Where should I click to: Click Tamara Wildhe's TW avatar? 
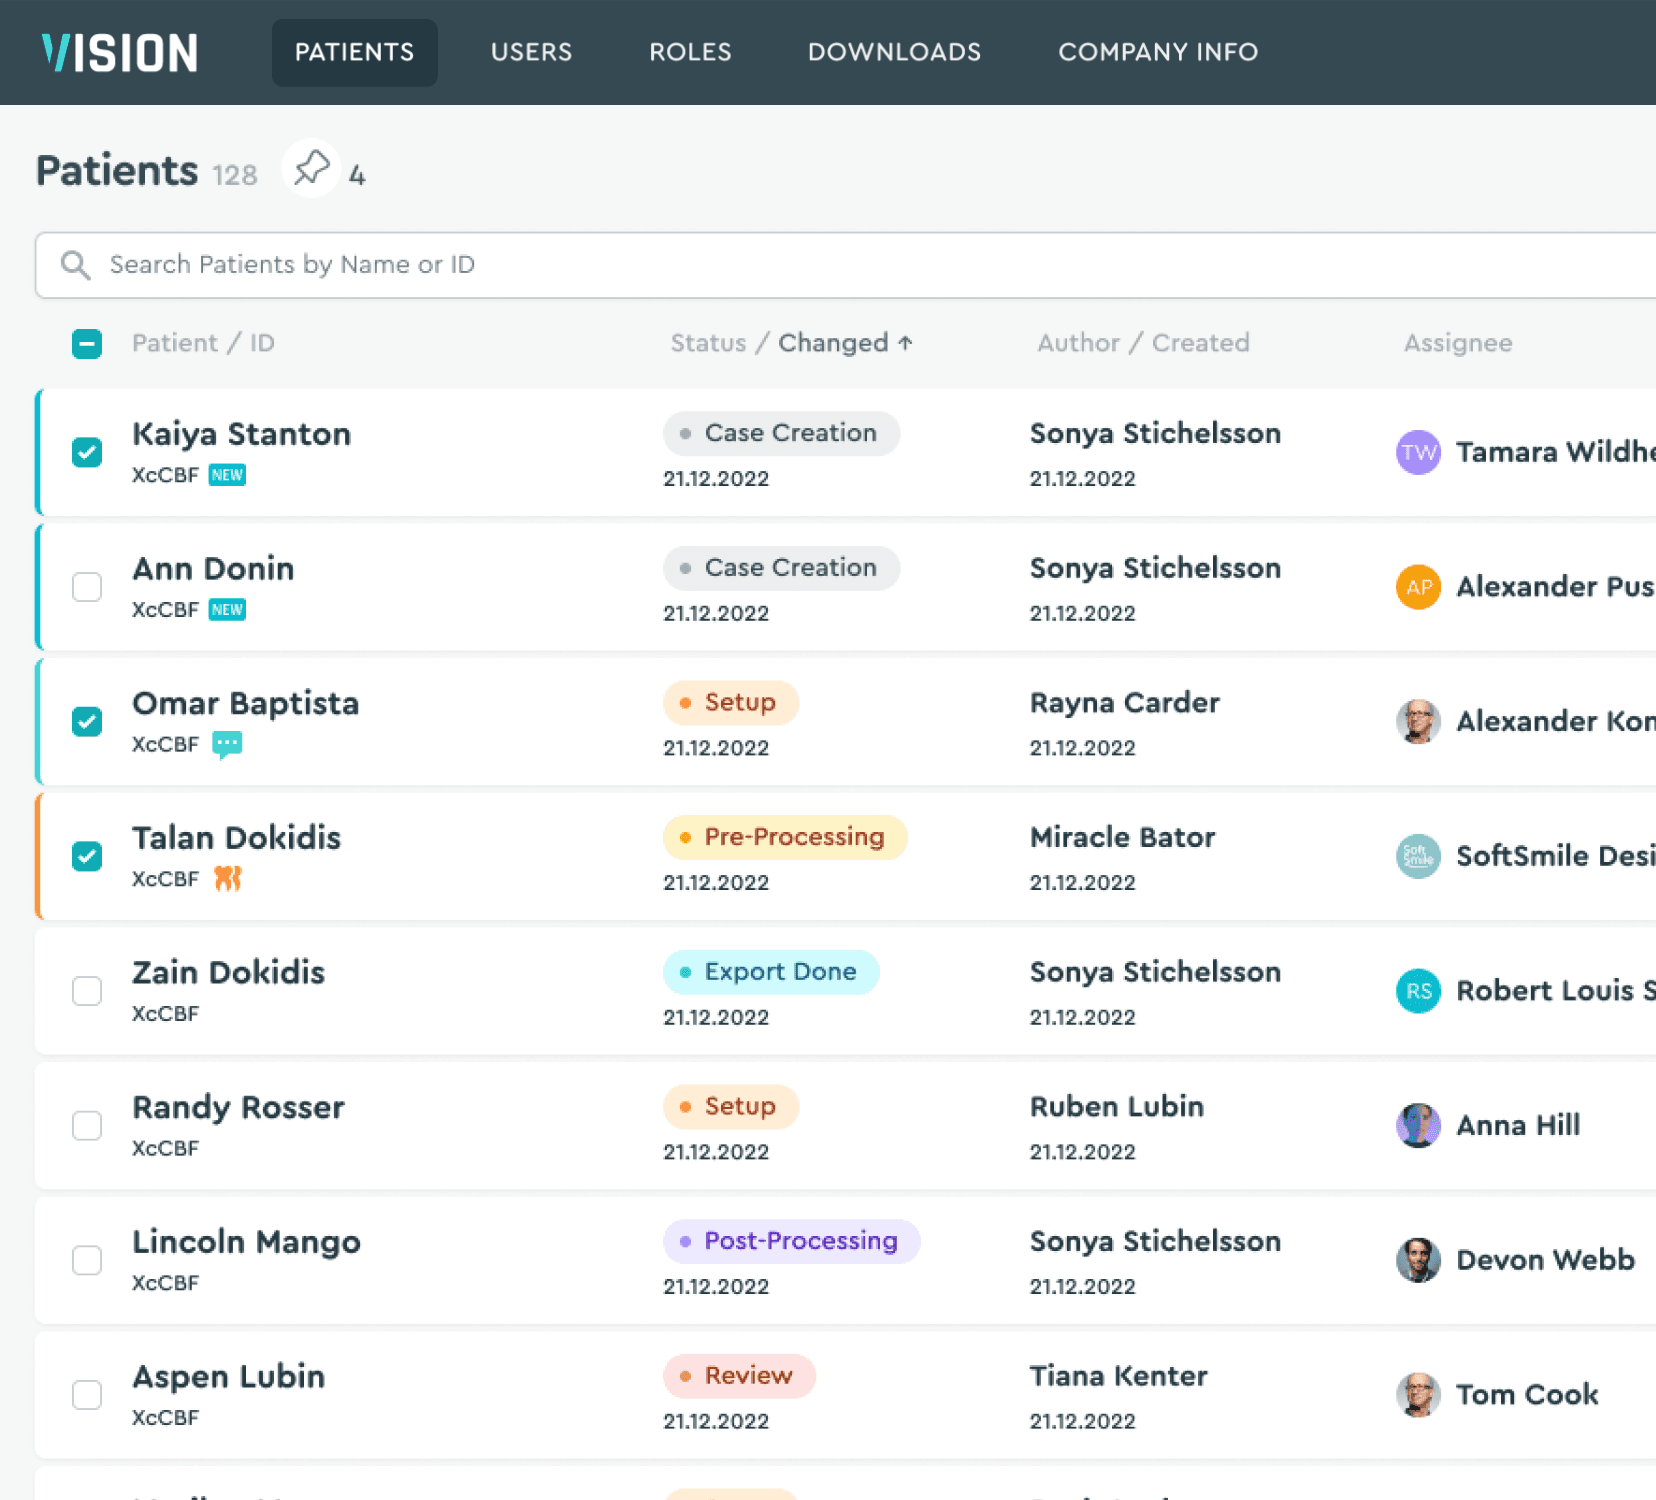coord(1417,452)
